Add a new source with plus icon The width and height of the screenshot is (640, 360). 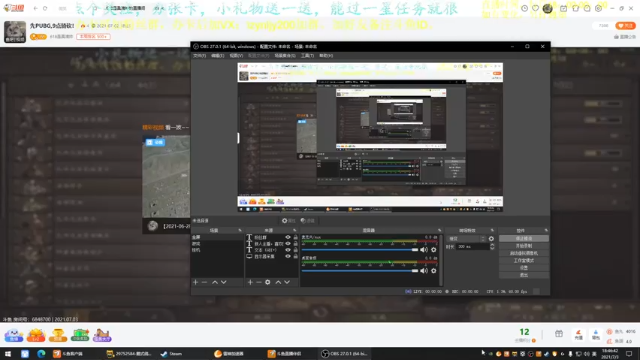pos(250,282)
